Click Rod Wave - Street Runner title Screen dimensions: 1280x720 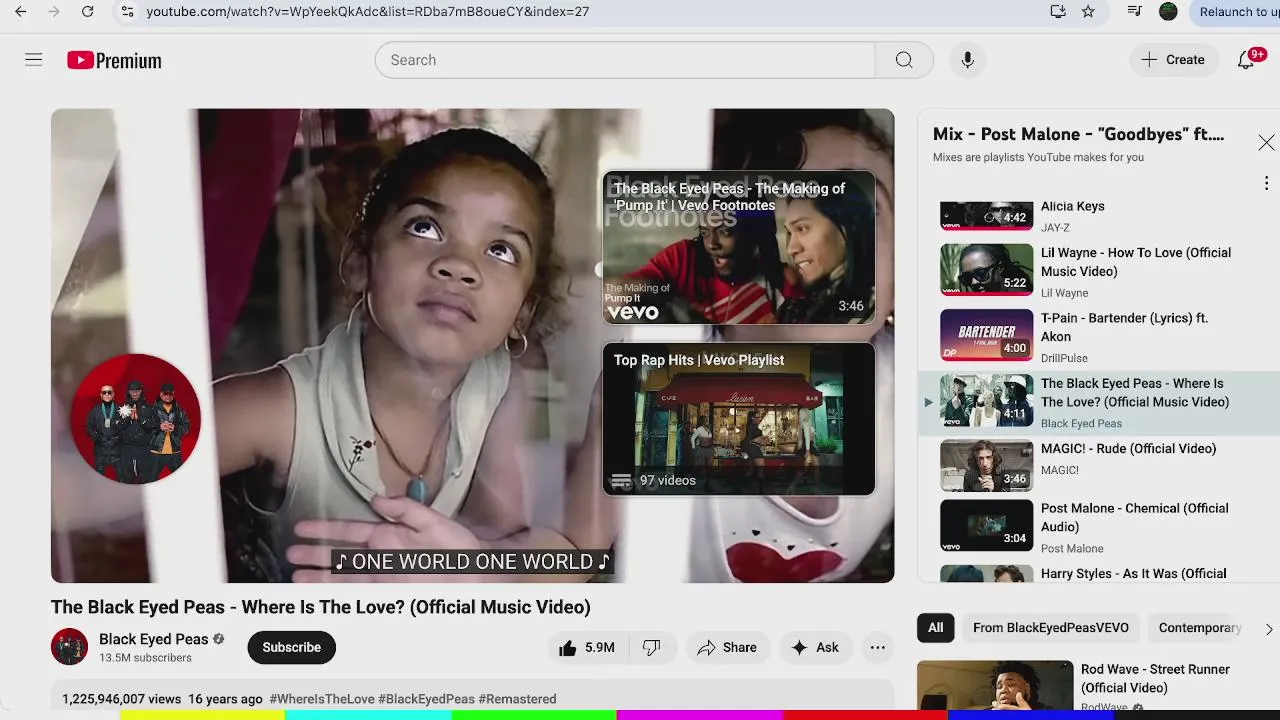coord(1155,679)
